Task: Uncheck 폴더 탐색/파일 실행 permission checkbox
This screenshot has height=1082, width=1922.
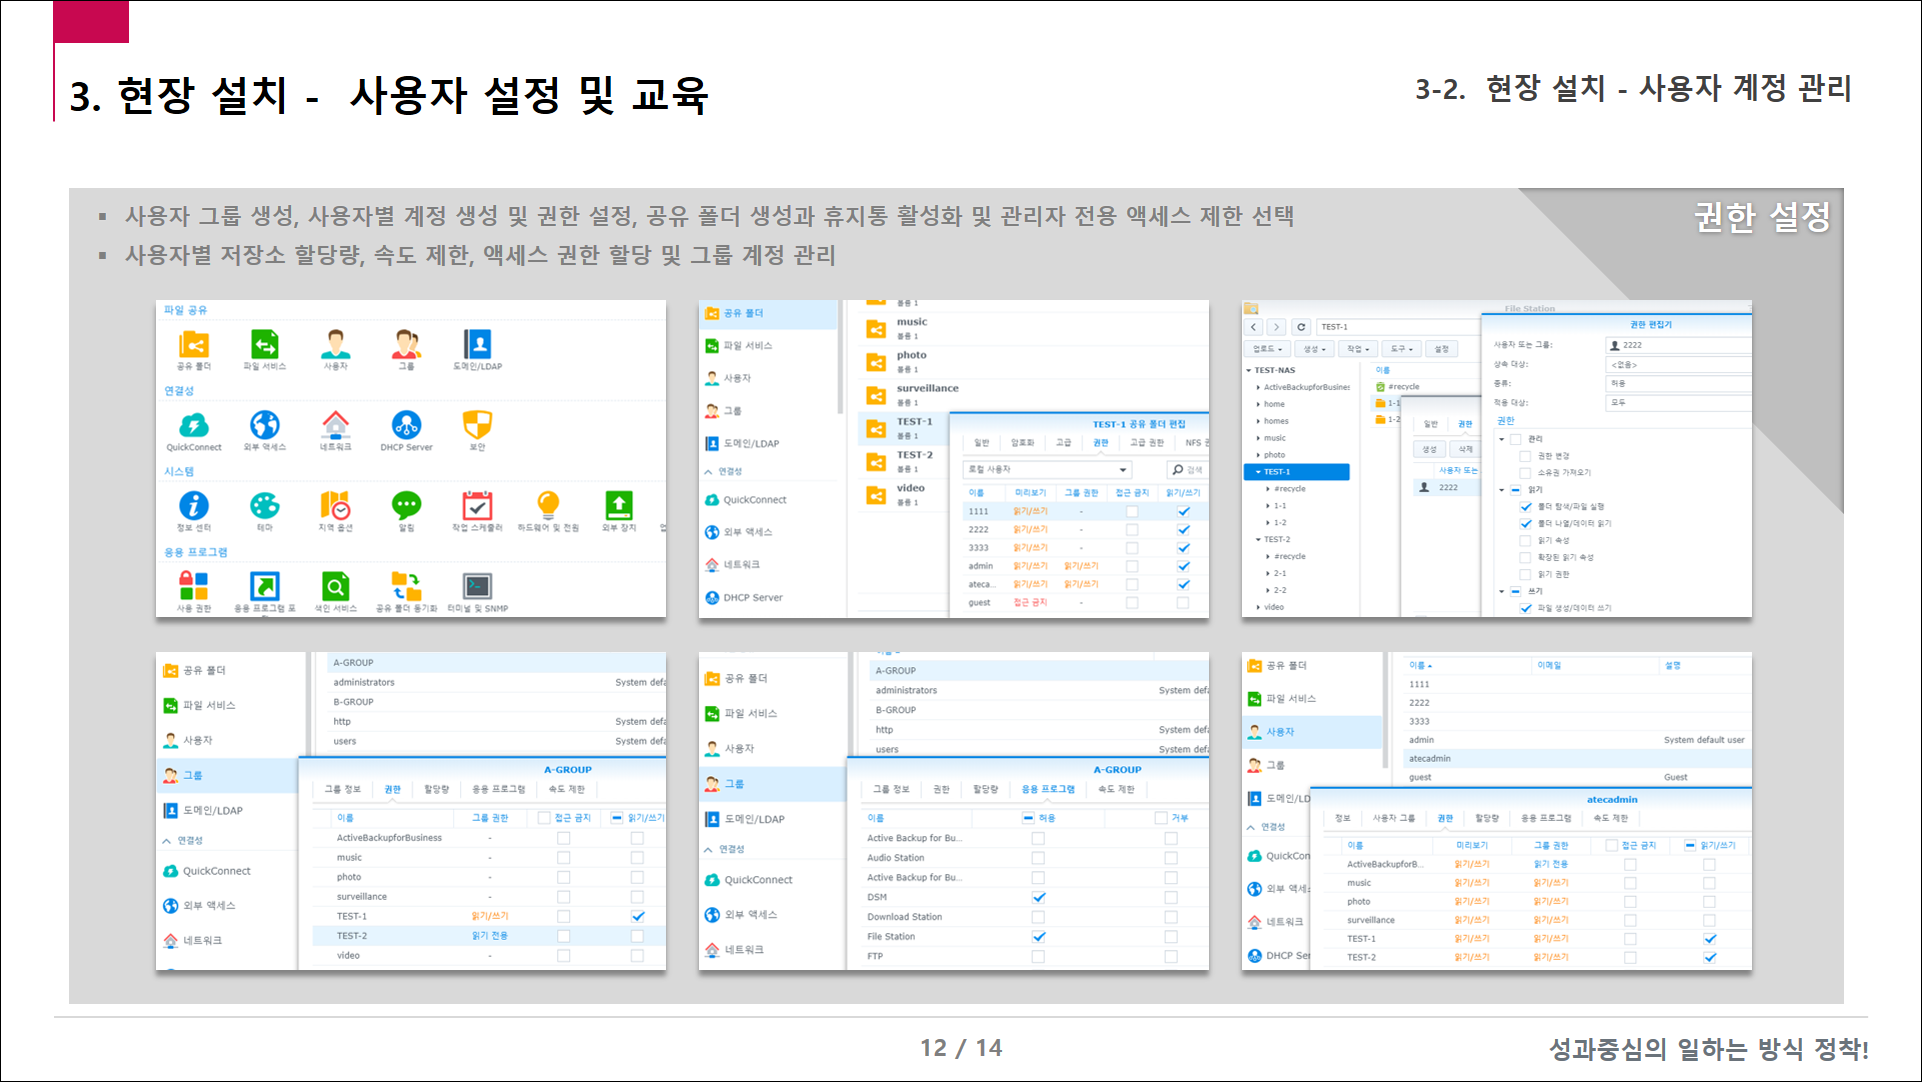Action: click(x=1525, y=507)
